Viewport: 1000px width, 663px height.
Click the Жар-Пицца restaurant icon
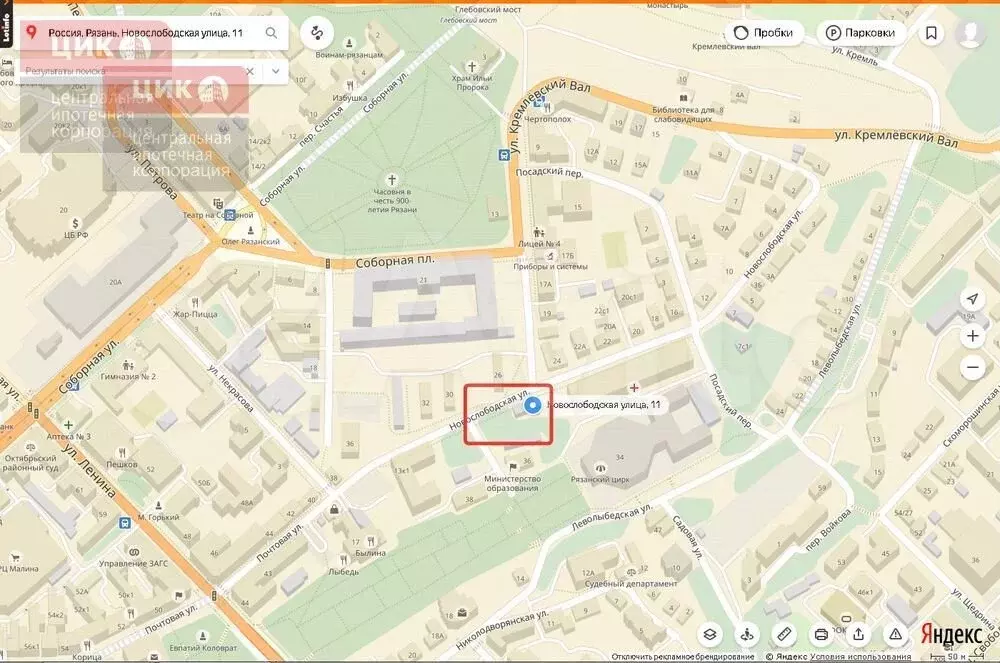point(195,302)
